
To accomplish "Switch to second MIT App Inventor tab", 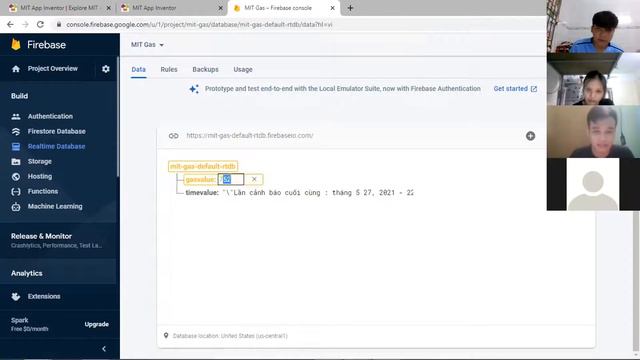I will (171, 8).
